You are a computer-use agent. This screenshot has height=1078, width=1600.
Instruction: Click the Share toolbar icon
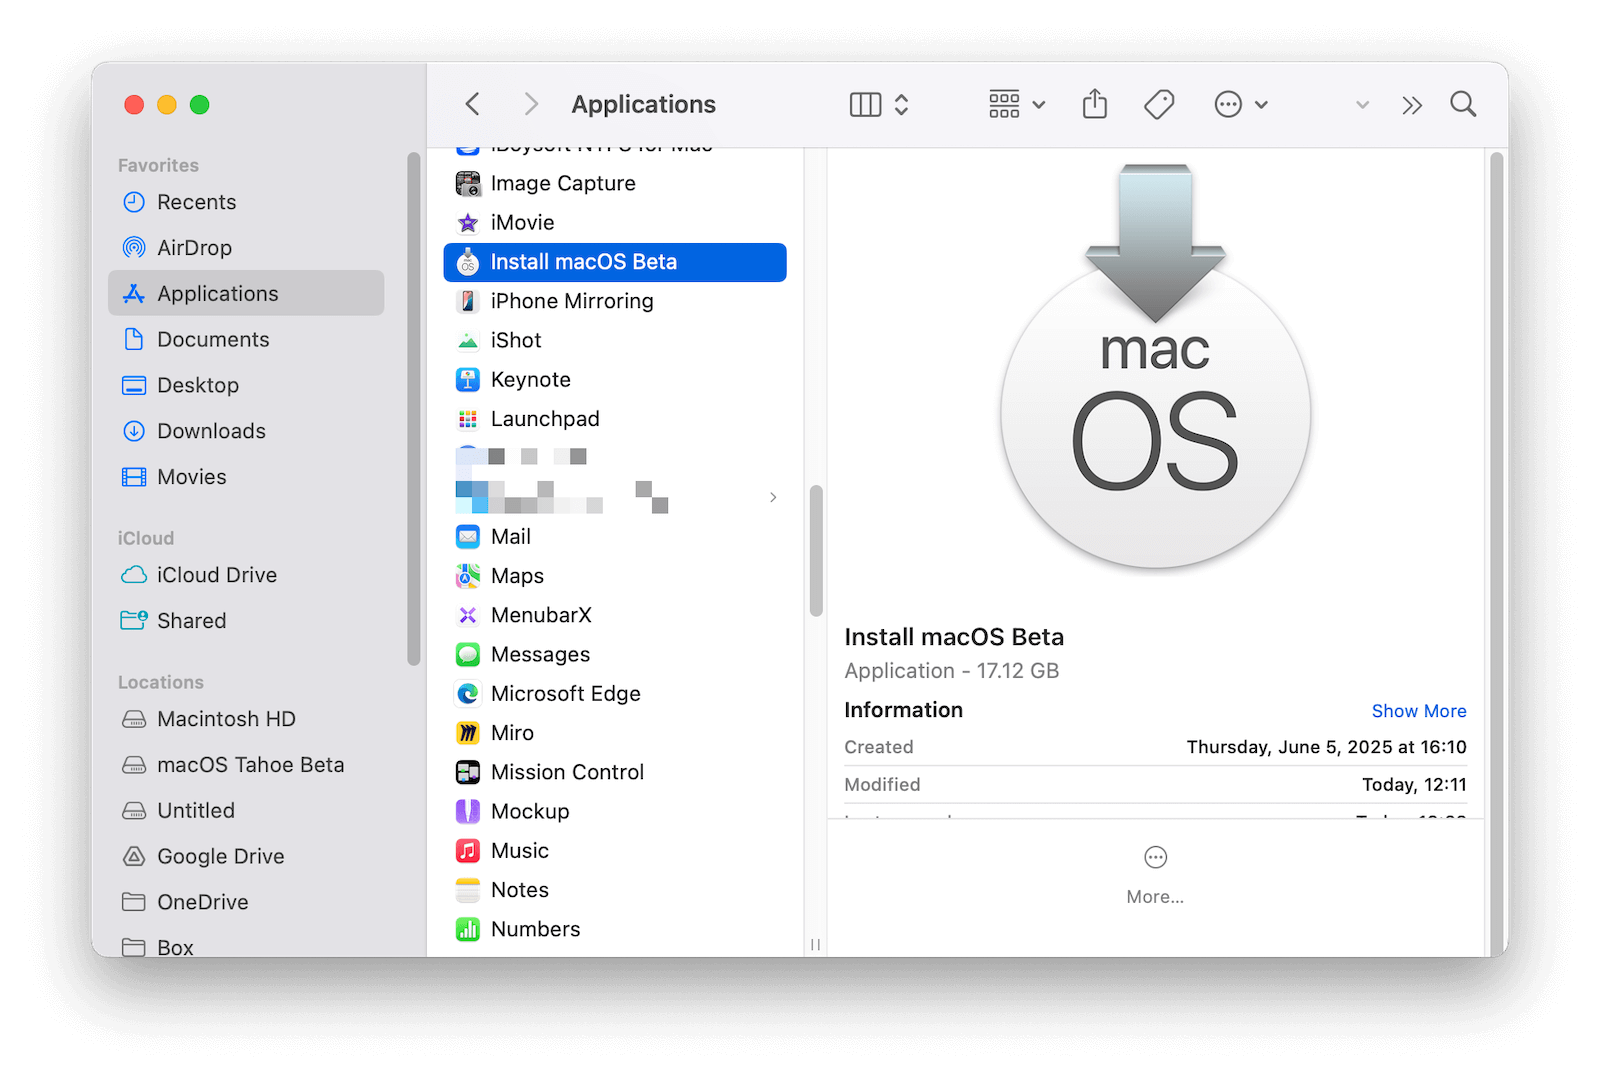pyautogui.click(x=1095, y=104)
